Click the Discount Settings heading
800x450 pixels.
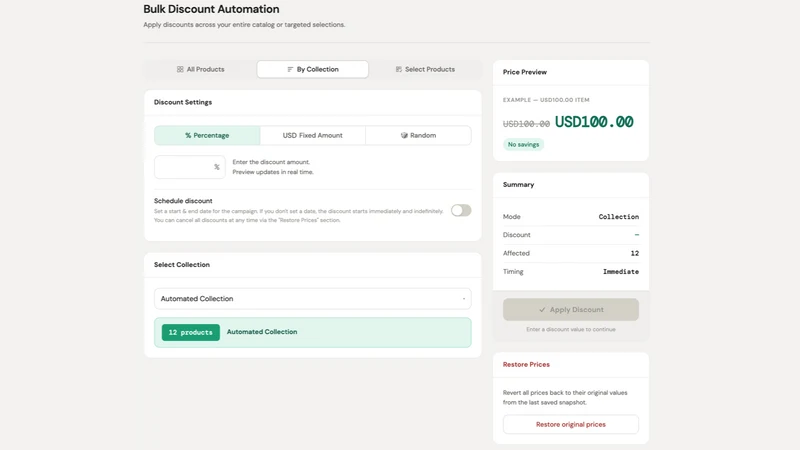(x=183, y=102)
